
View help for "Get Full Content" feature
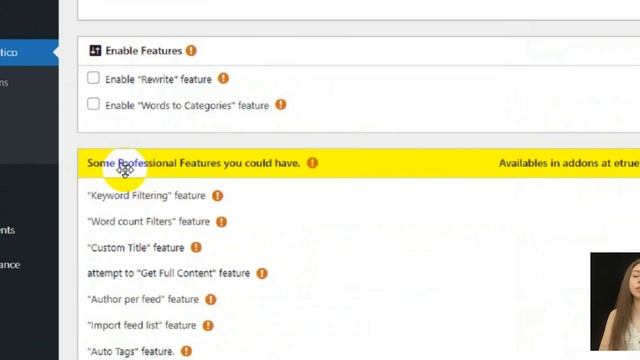coord(262,273)
